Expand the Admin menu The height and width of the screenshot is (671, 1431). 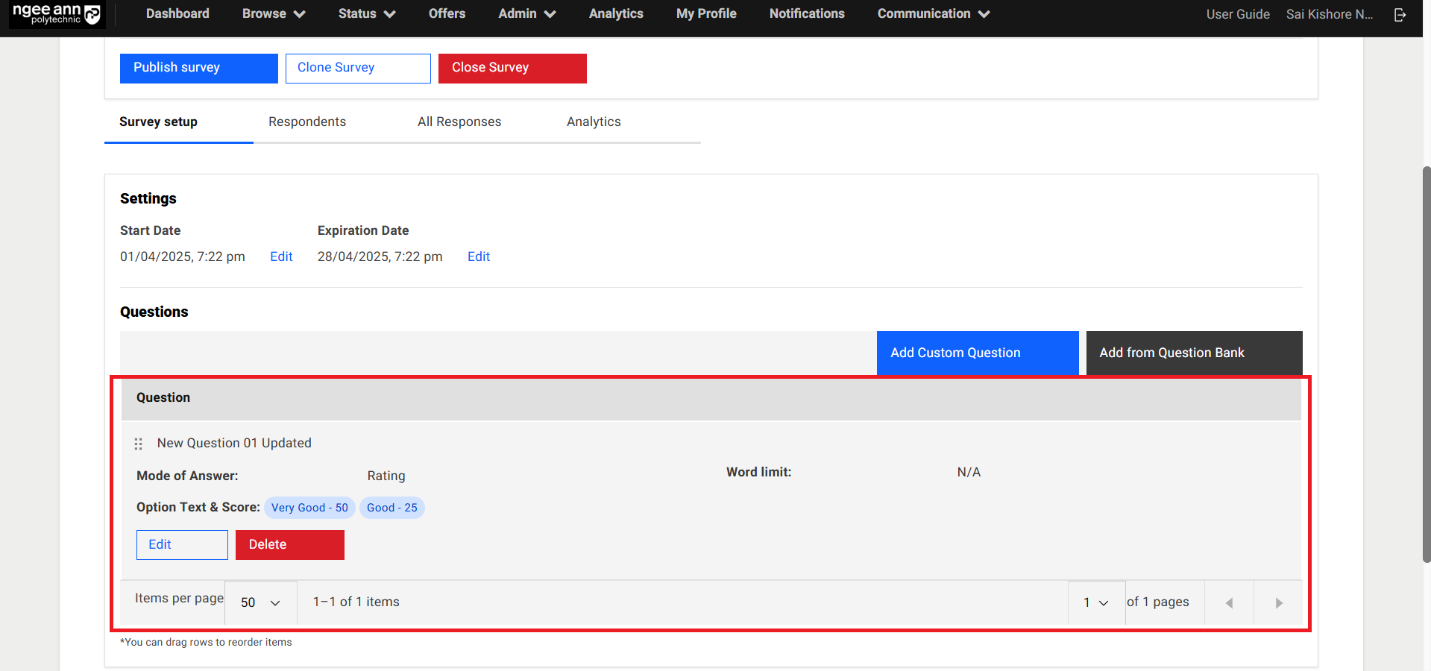click(x=527, y=14)
